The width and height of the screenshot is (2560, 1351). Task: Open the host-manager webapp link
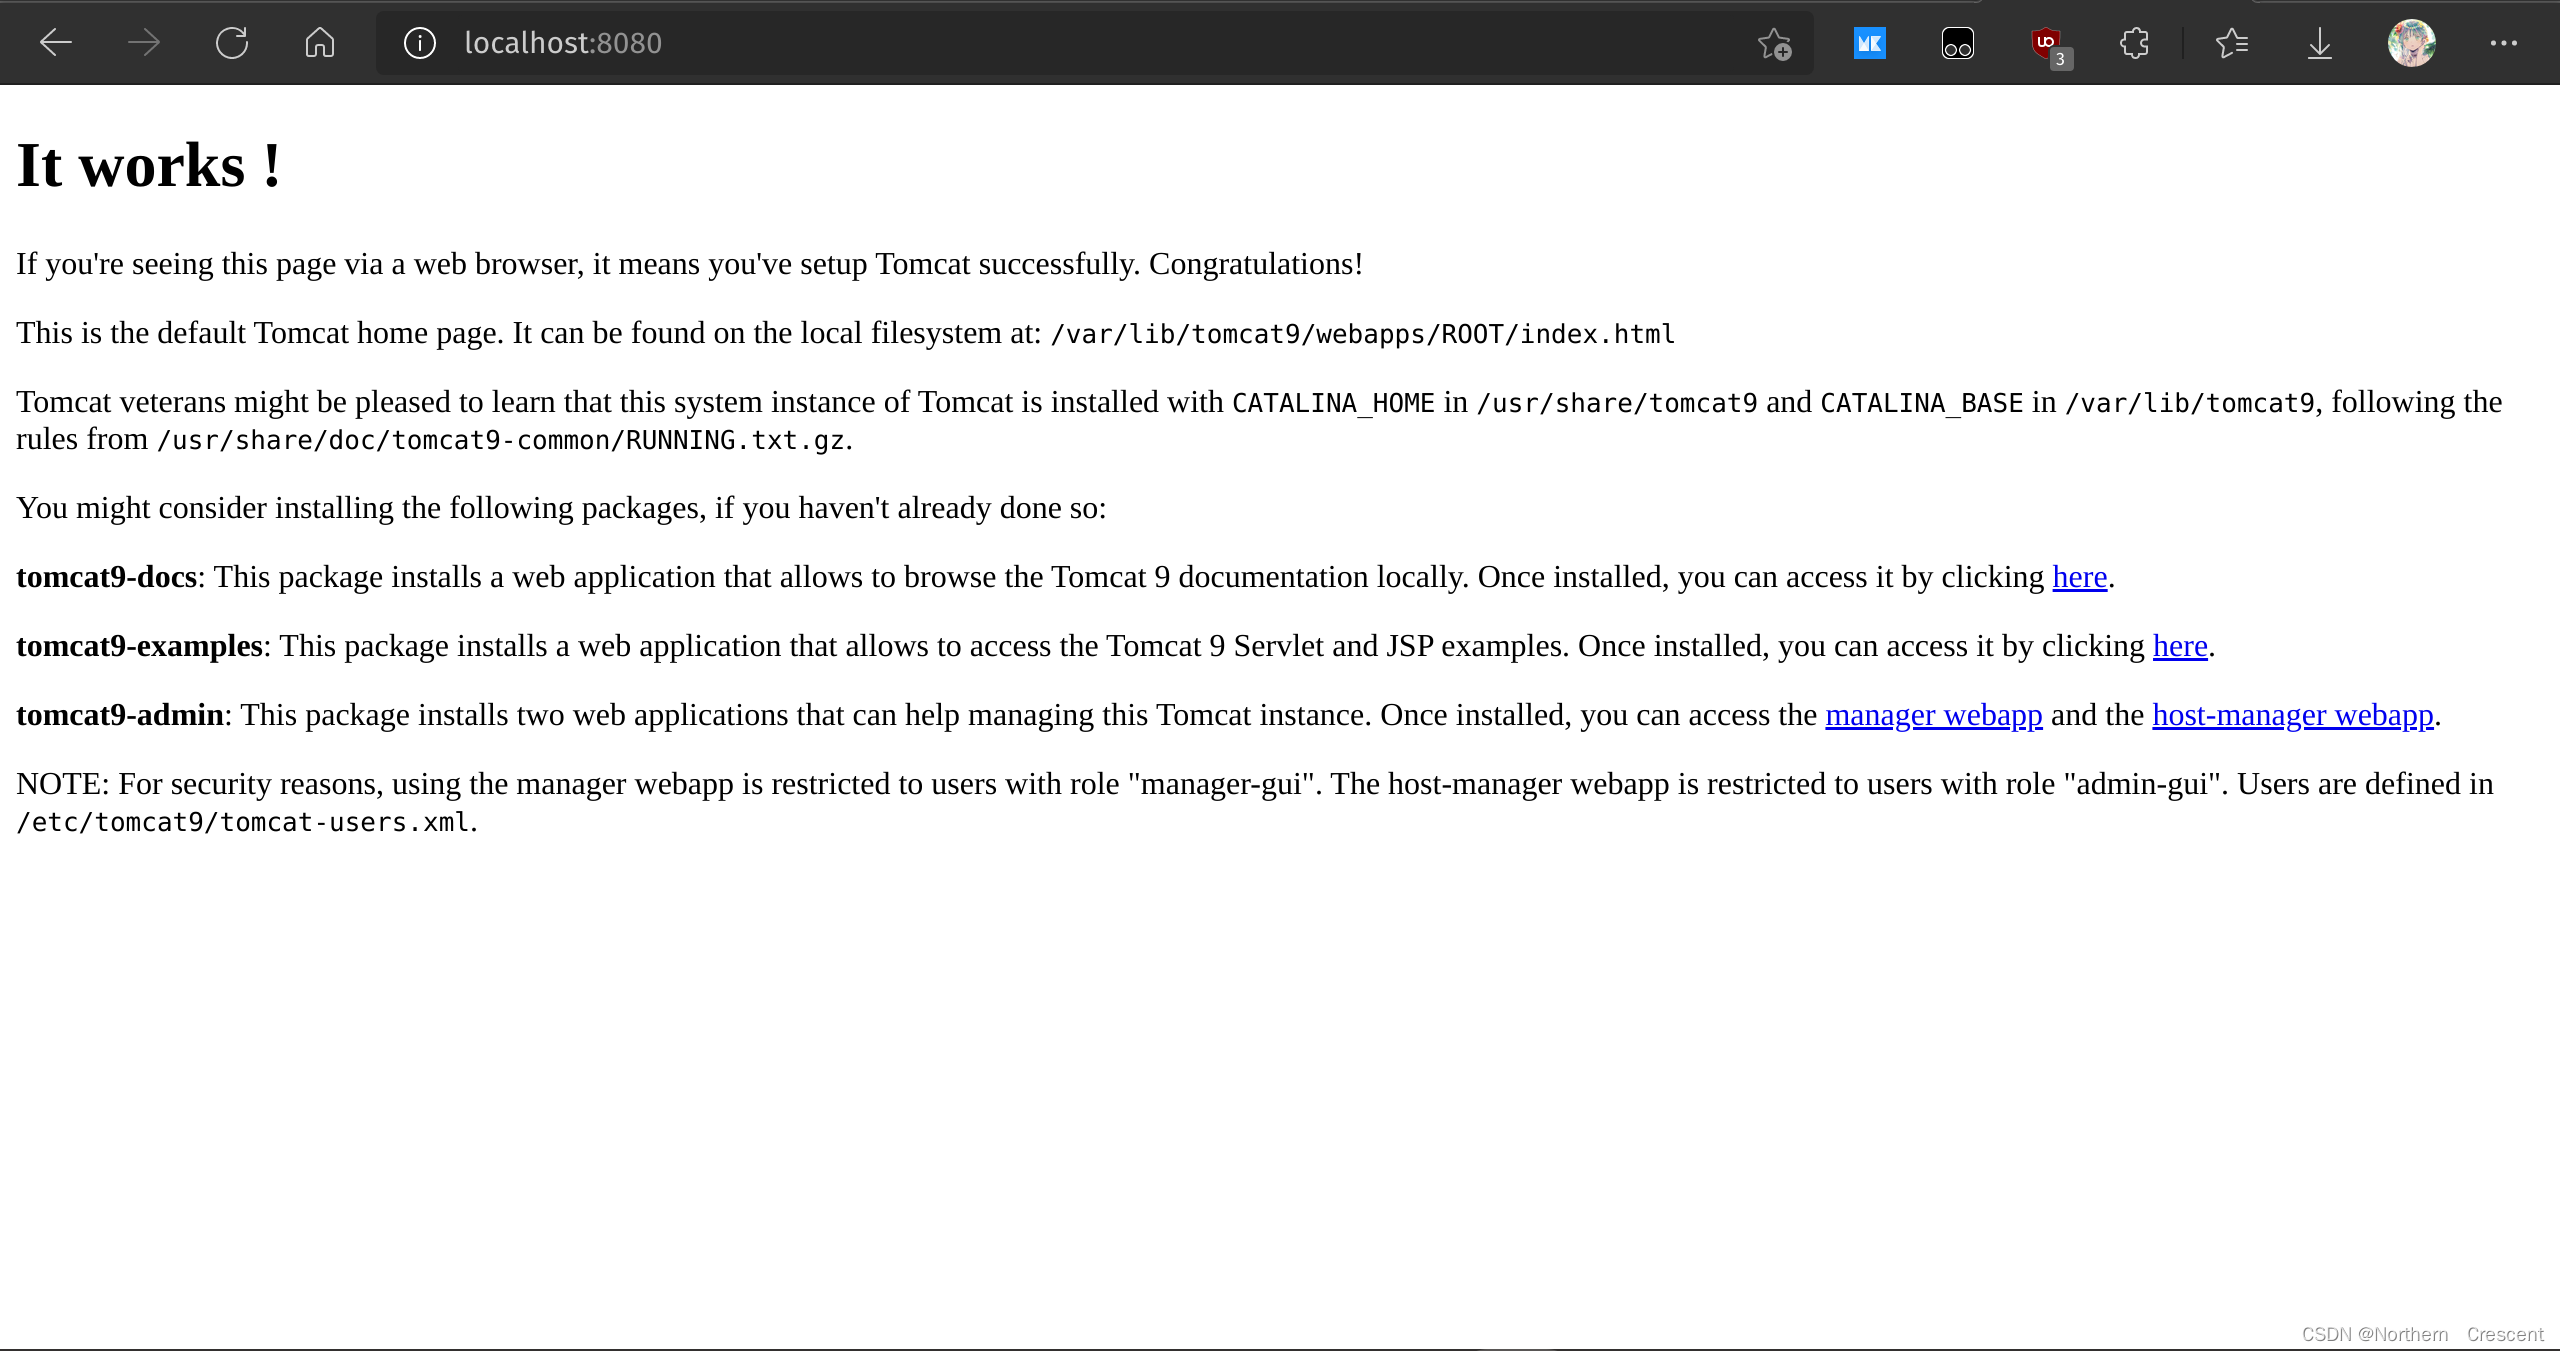coord(2291,714)
